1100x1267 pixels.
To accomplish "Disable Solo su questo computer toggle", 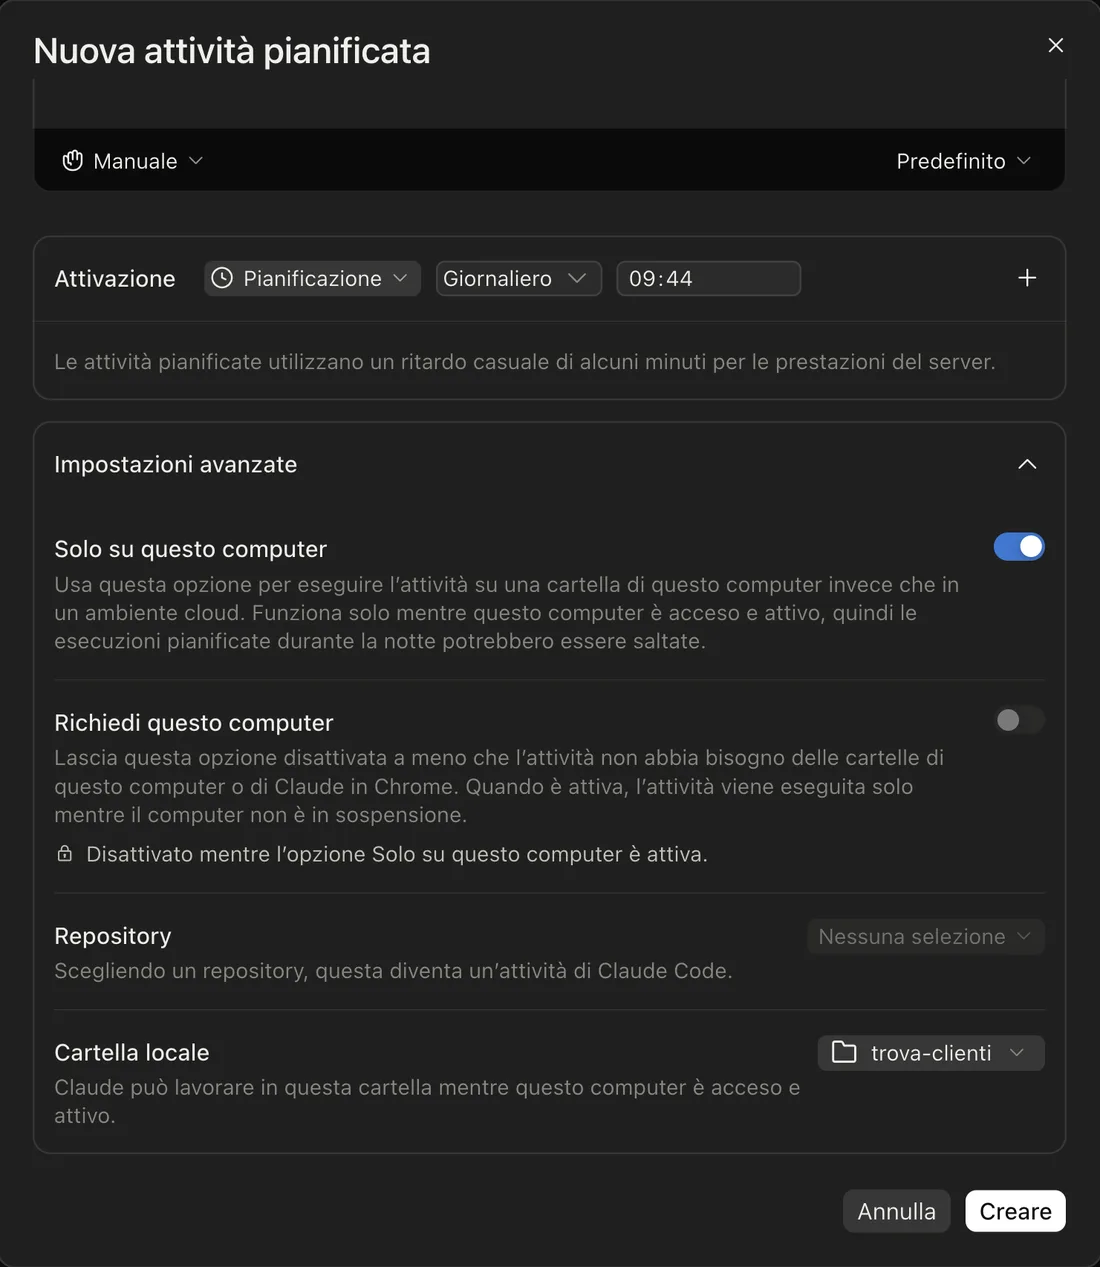I will 1019,547.
